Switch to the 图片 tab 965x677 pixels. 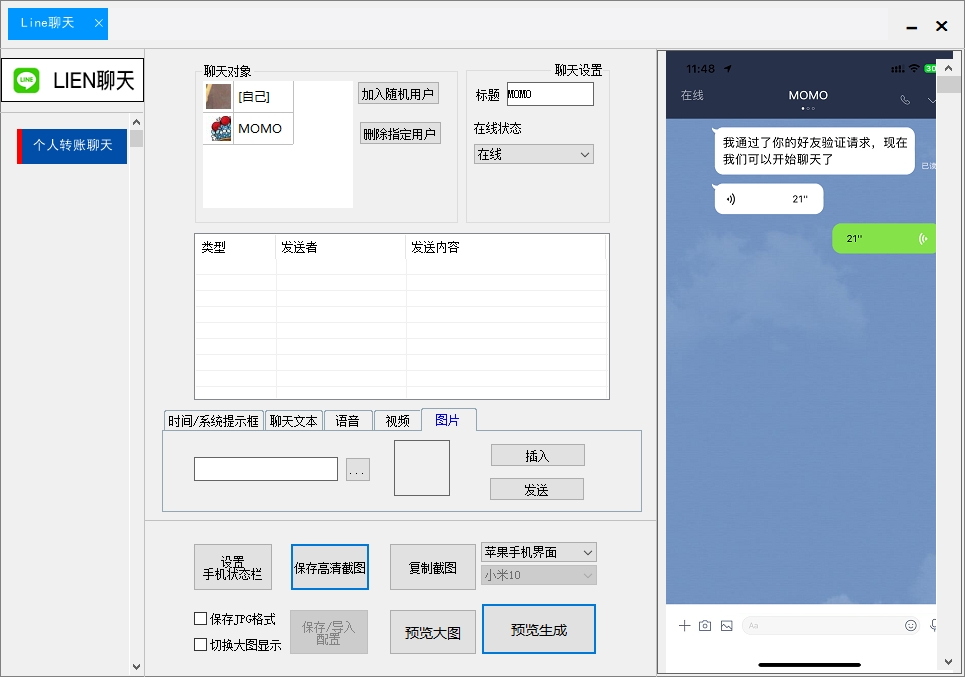pyautogui.click(x=448, y=420)
